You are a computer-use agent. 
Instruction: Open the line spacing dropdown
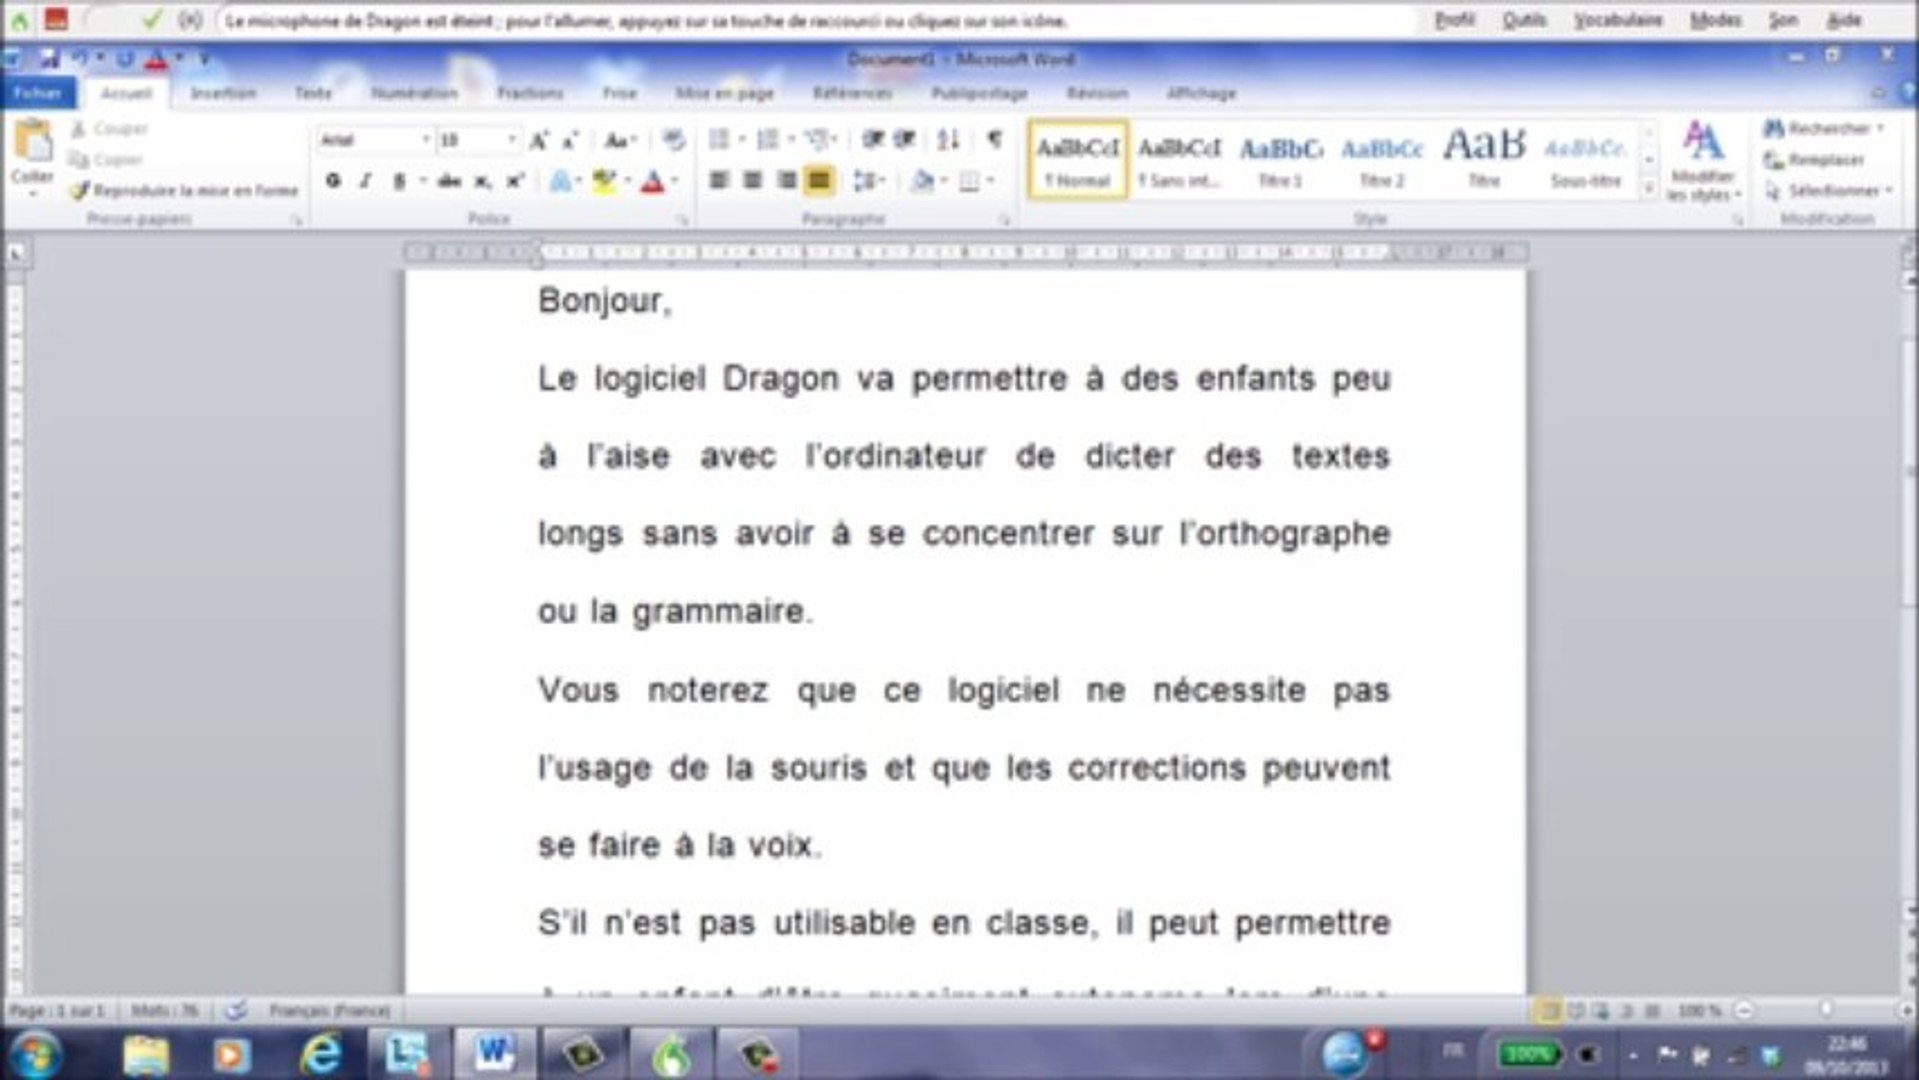(x=869, y=181)
